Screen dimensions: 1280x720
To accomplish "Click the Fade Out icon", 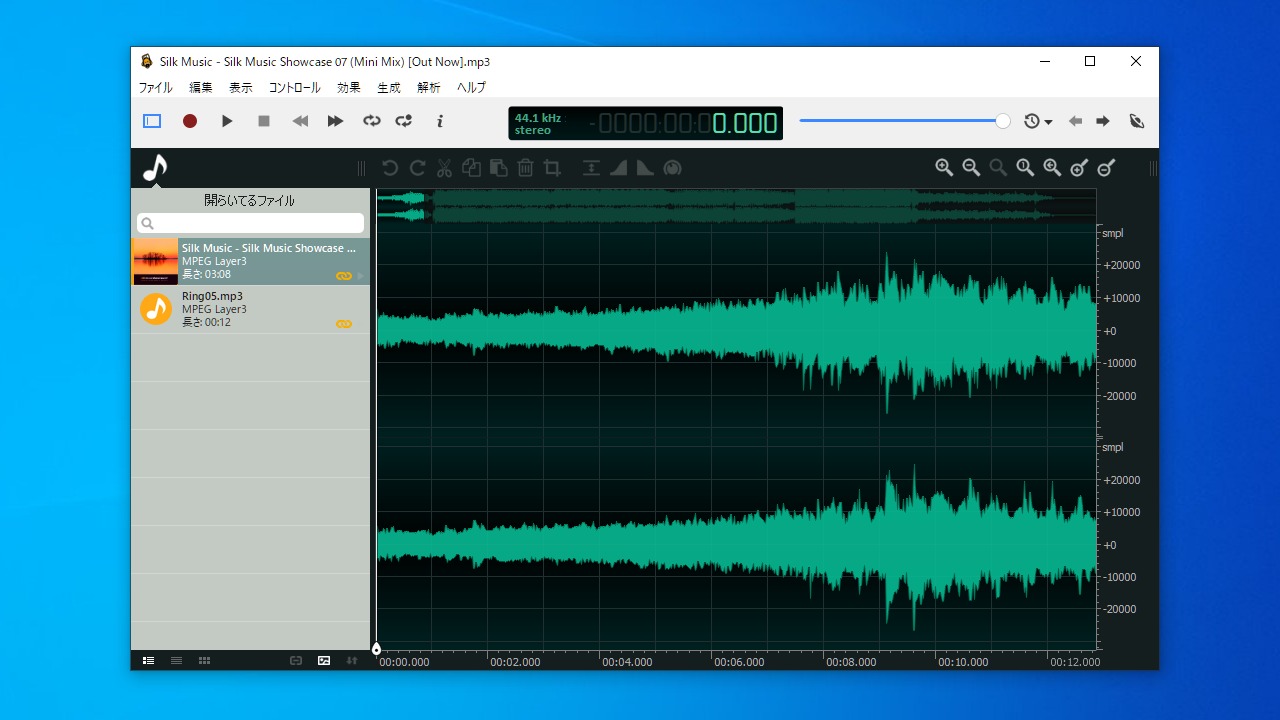I will coord(646,168).
